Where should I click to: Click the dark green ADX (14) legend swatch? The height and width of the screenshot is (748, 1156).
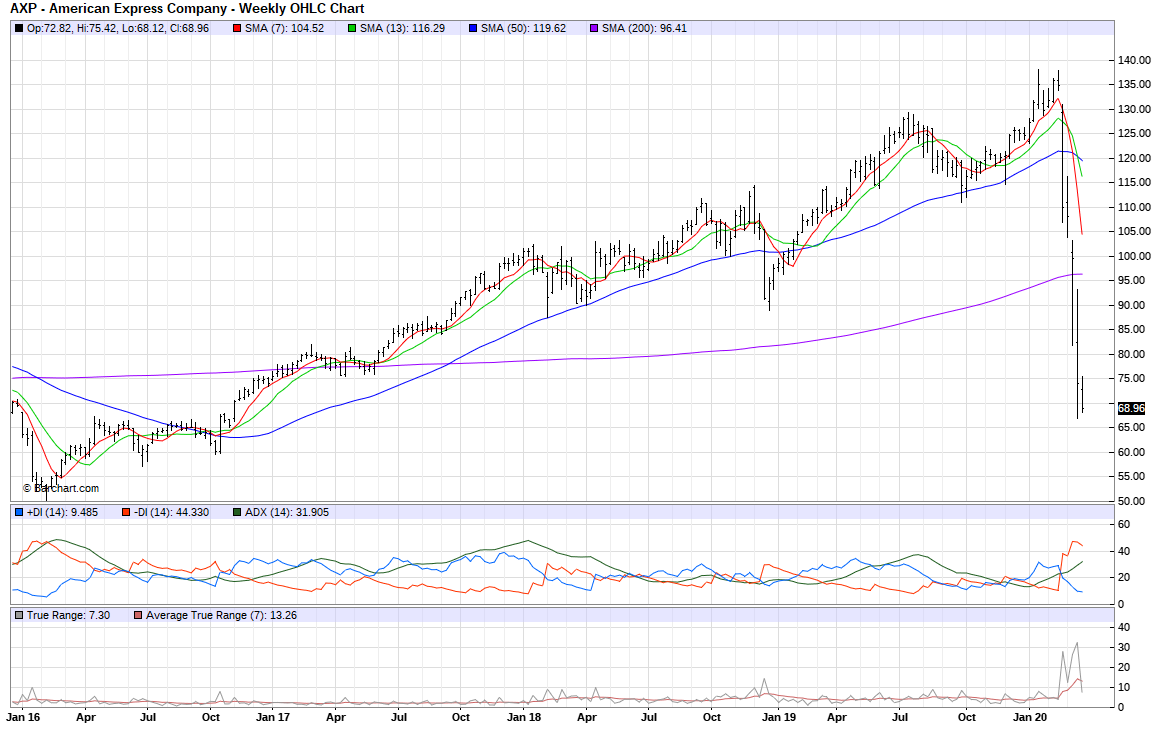pyautogui.click(x=237, y=512)
